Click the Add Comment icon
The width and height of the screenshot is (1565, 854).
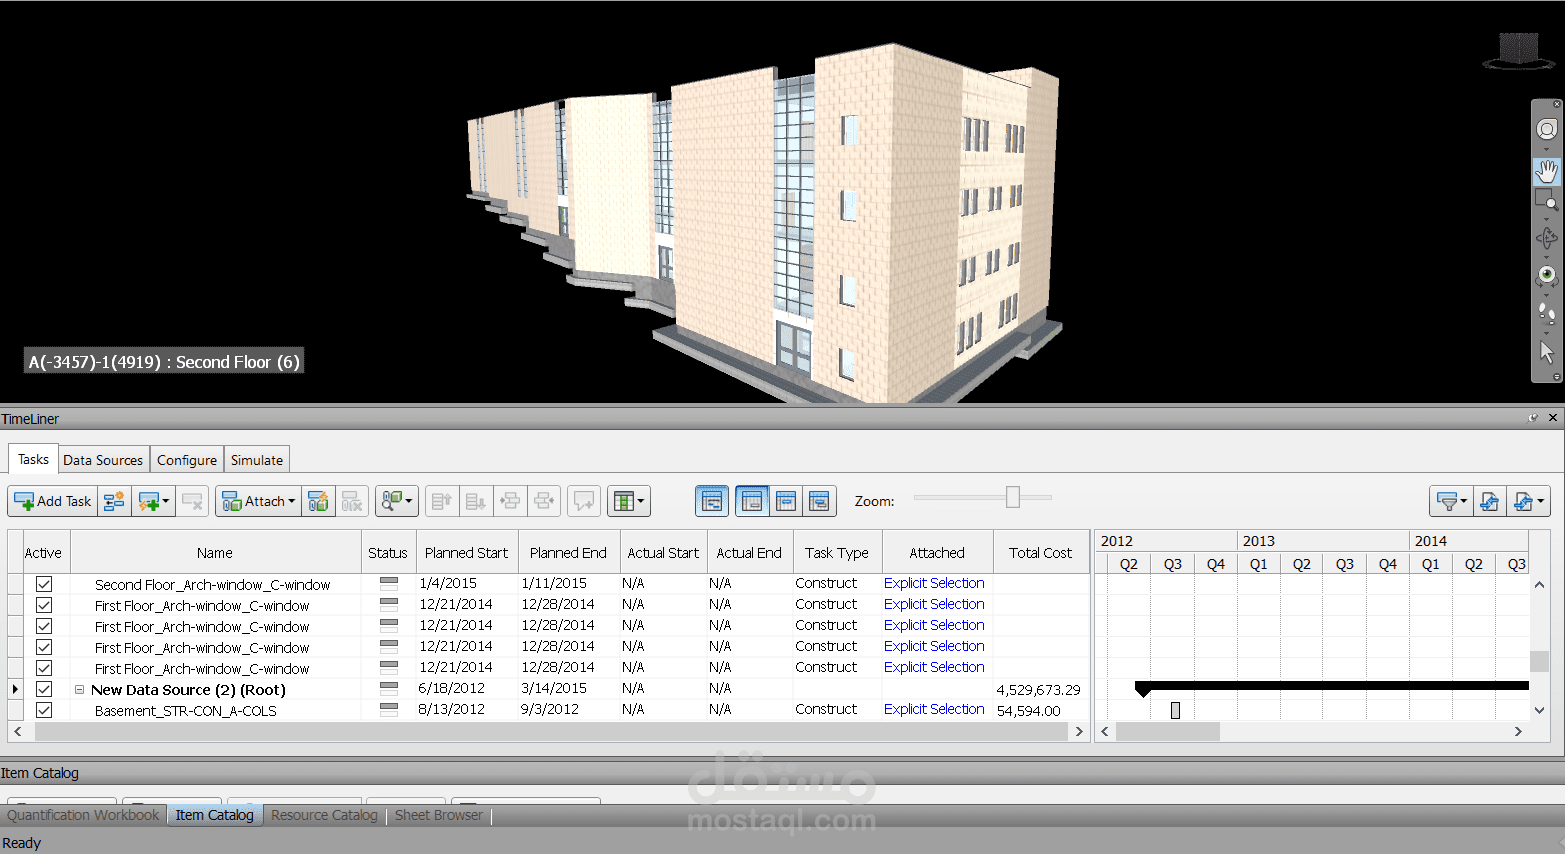tap(583, 501)
